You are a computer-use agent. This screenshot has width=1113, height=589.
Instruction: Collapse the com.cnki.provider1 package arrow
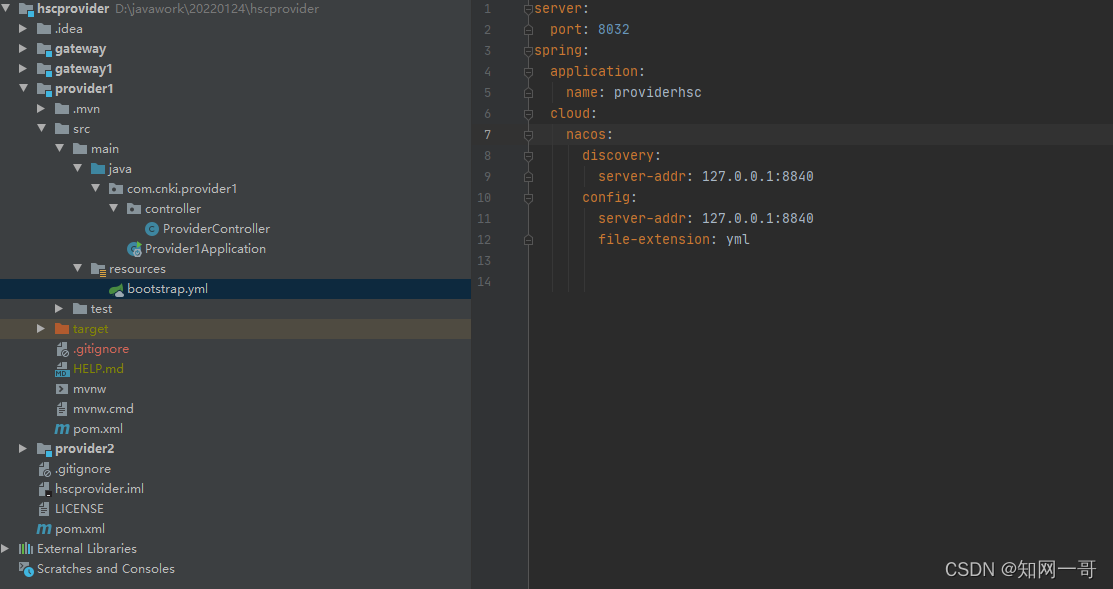pos(96,188)
